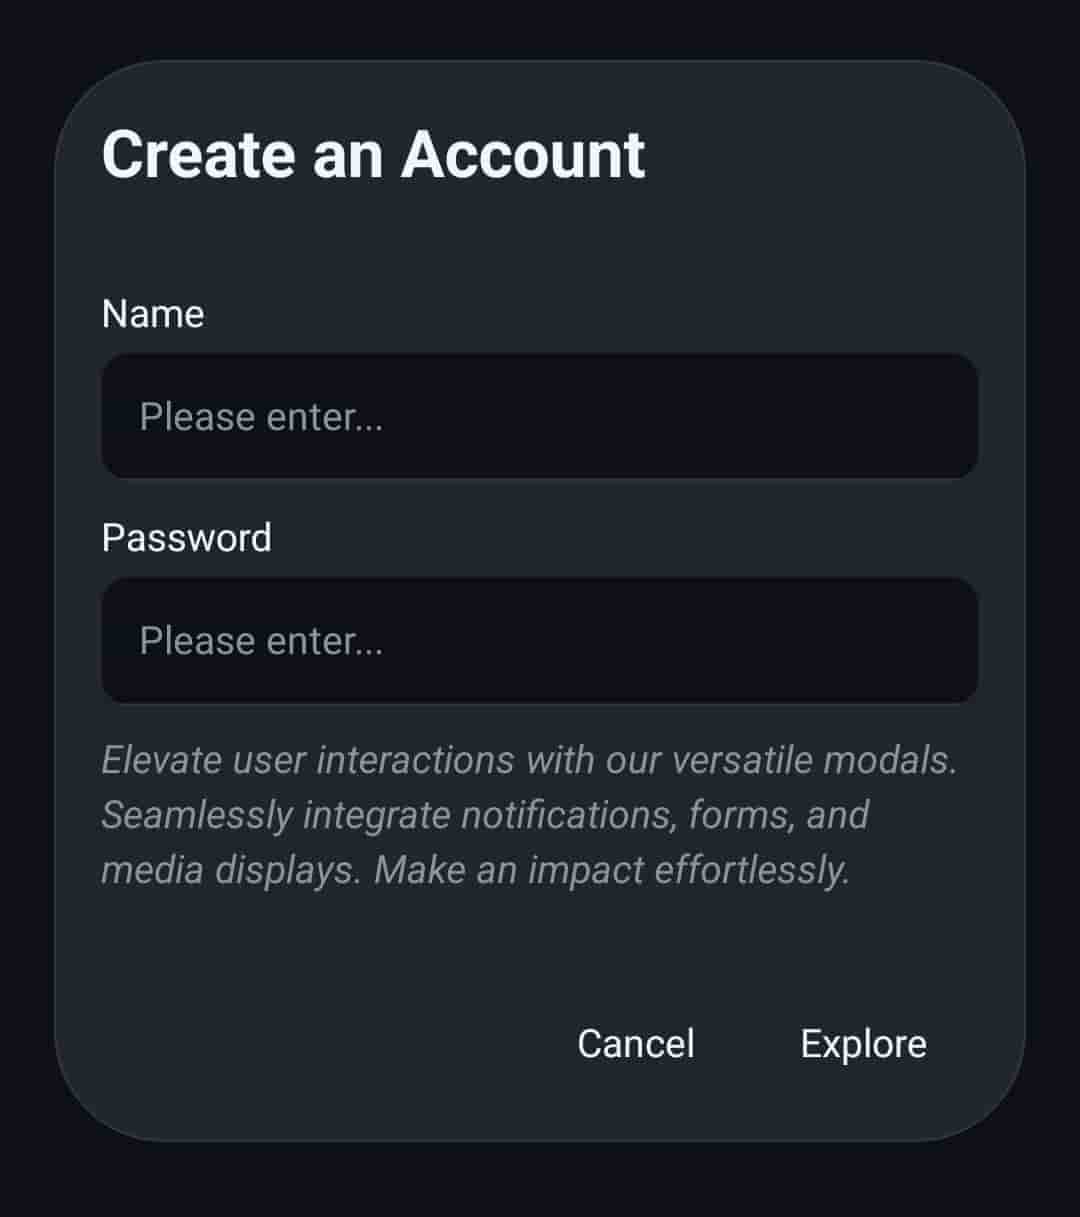Click the Password field label

(x=186, y=538)
